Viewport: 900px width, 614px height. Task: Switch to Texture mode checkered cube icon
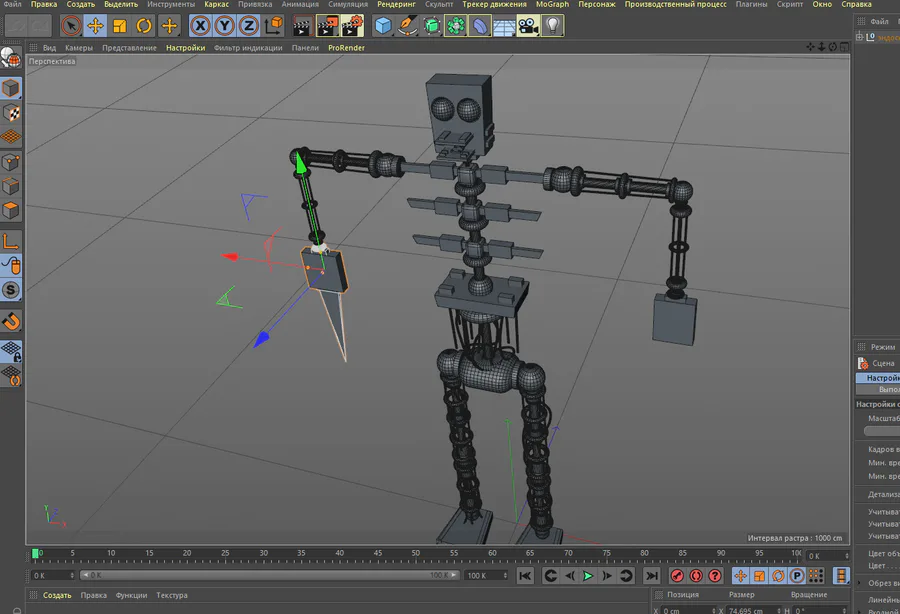11,113
